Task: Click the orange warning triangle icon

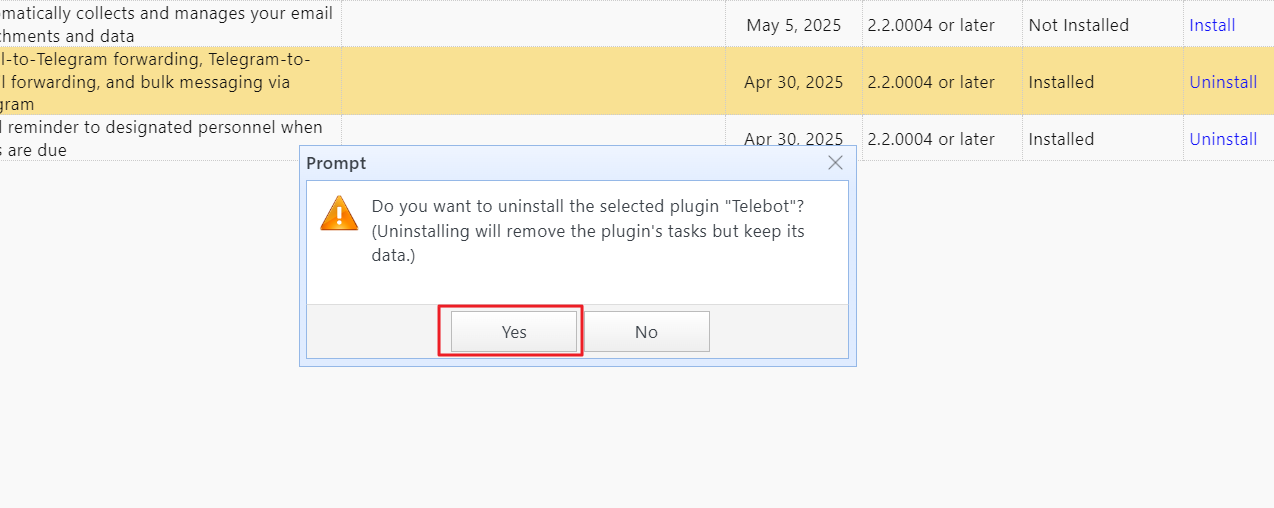Action: 339,213
